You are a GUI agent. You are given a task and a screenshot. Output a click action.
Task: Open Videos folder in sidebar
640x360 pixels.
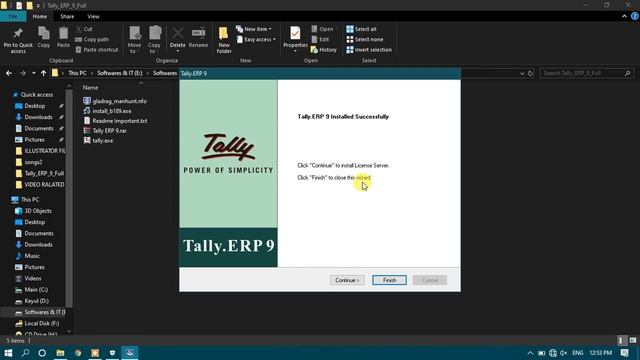(28, 278)
